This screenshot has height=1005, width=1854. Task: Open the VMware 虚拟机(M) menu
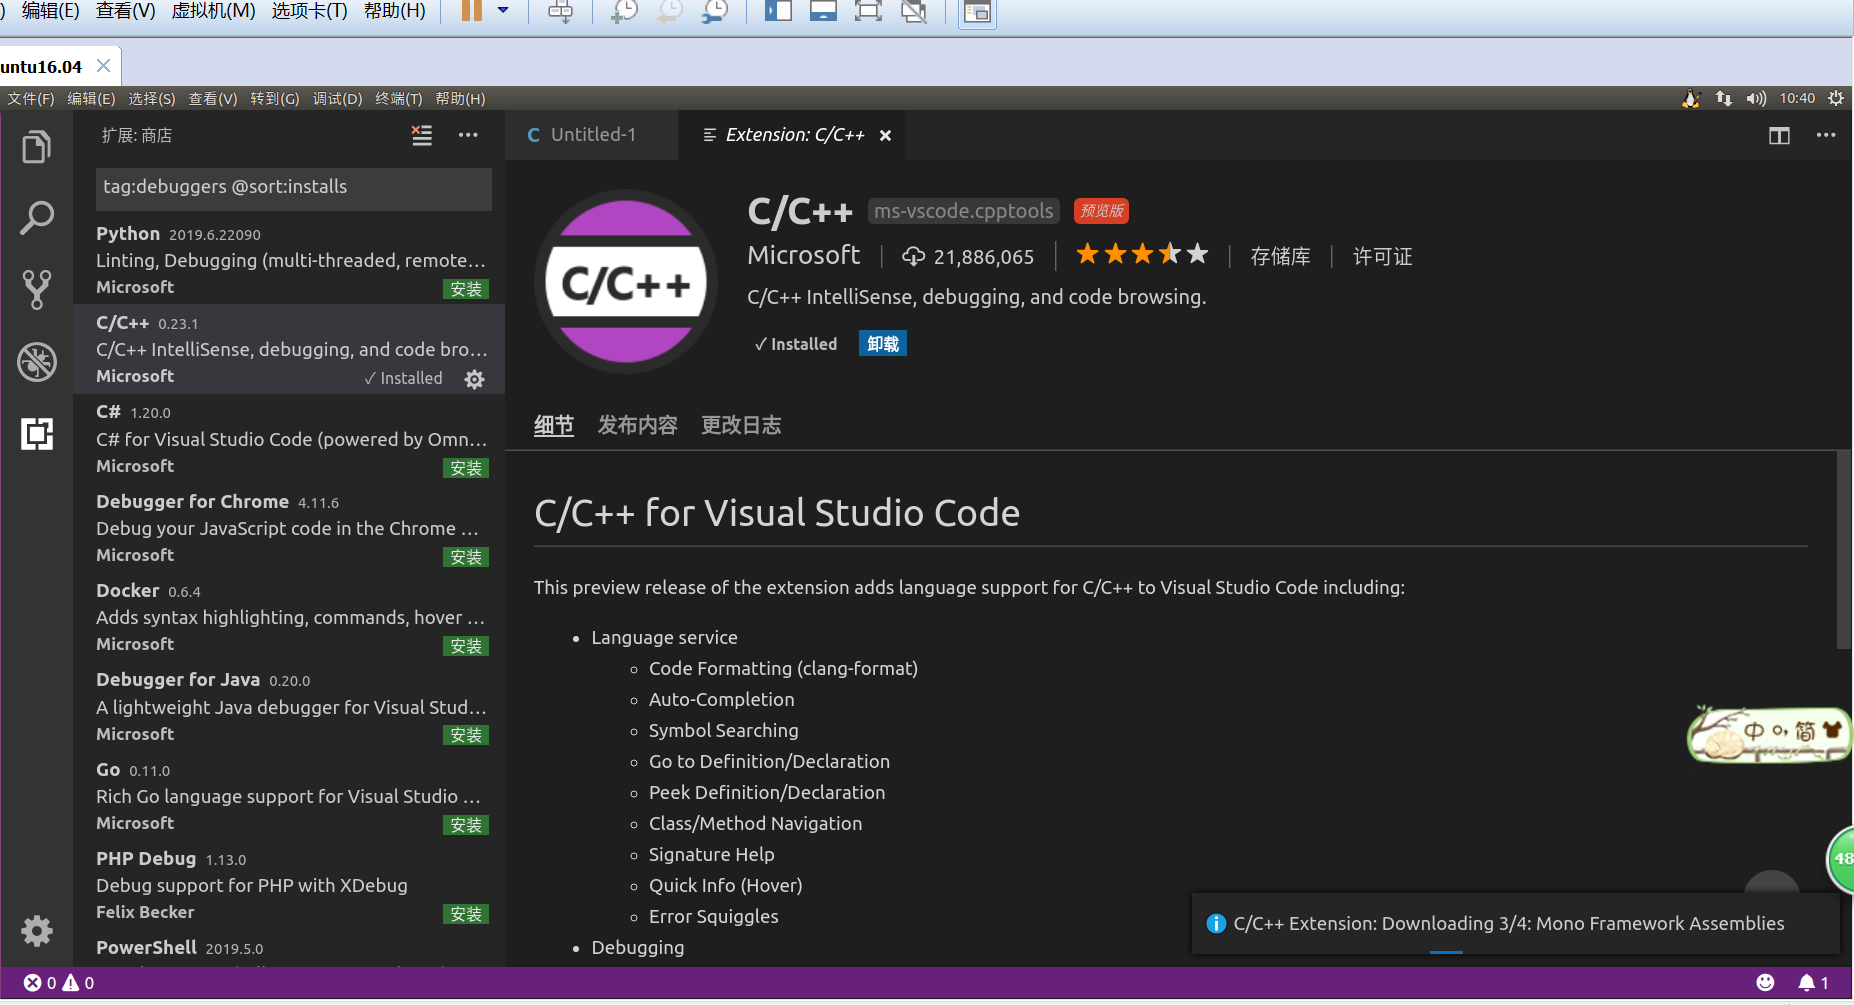coord(213,11)
